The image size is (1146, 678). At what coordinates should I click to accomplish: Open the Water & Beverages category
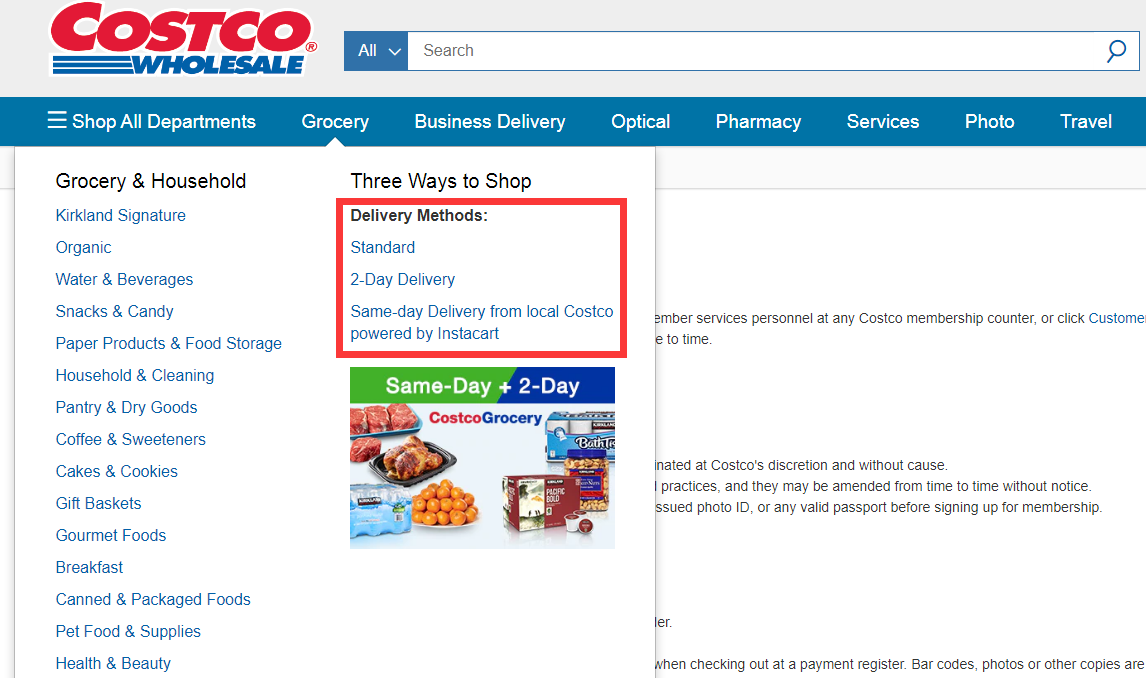(124, 279)
